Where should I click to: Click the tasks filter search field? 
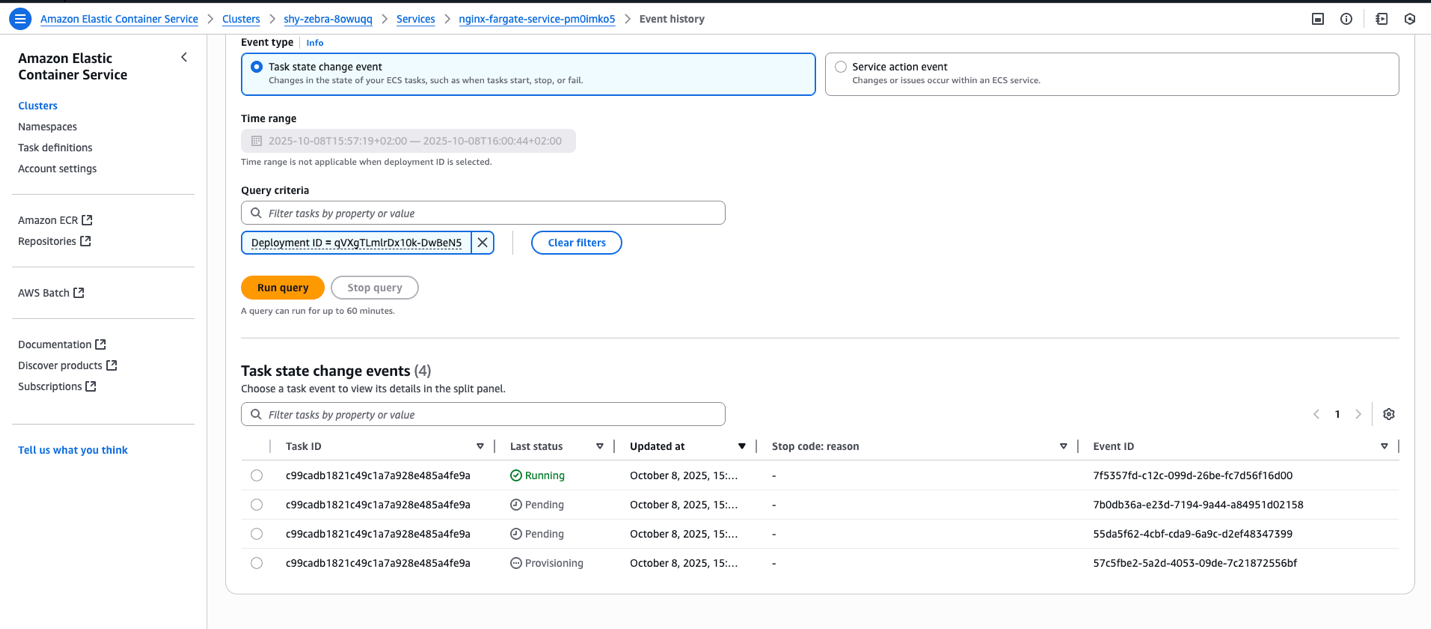pos(483,212)
